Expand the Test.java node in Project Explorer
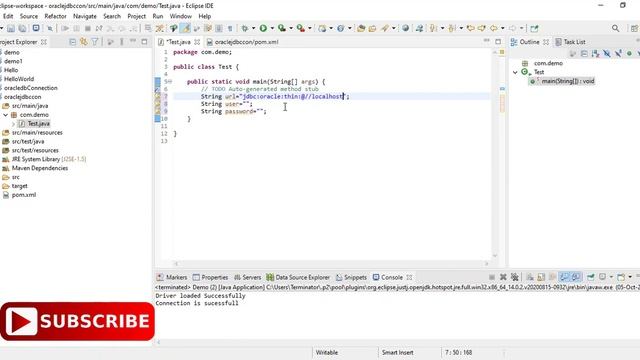 13,123
